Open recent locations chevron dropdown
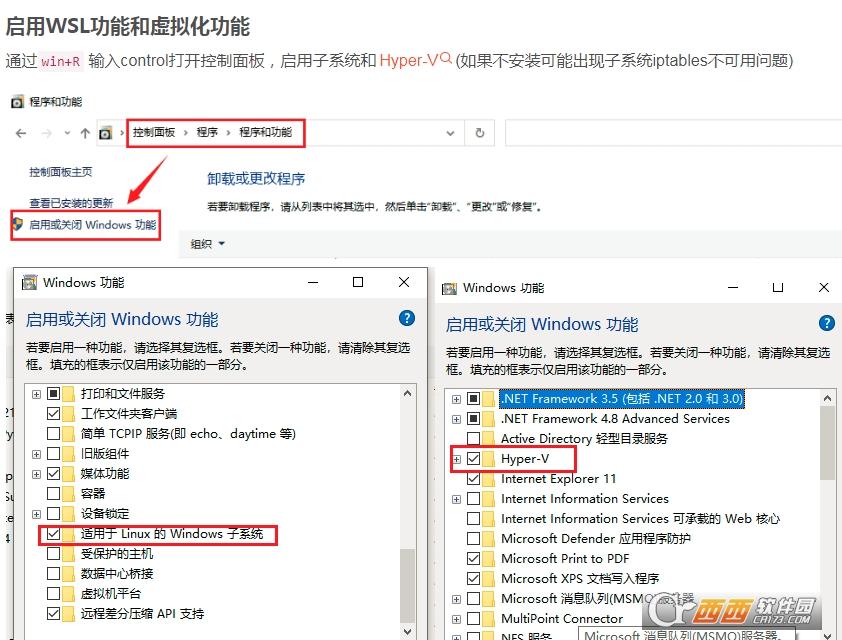 [67, 133]
